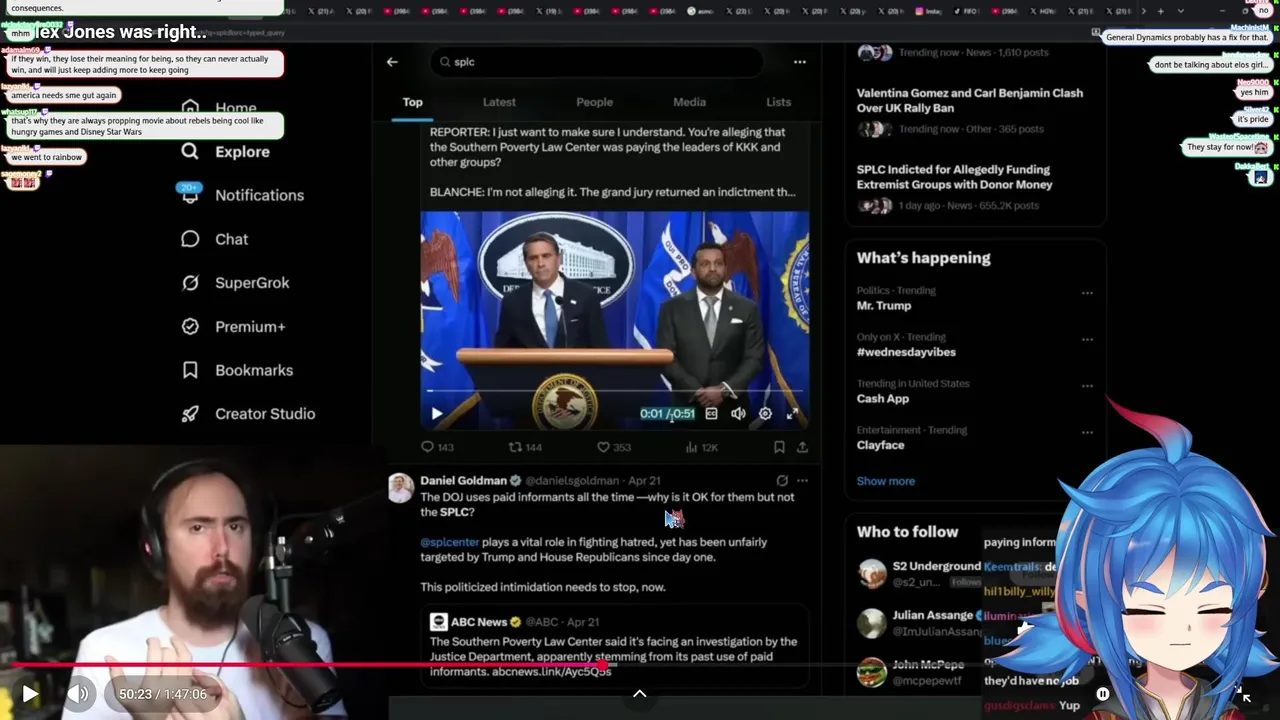The width and height of the screenshot is (1280, 720).
Task: Open the quoted ABC News tweet
Action: tap(614, 645)
